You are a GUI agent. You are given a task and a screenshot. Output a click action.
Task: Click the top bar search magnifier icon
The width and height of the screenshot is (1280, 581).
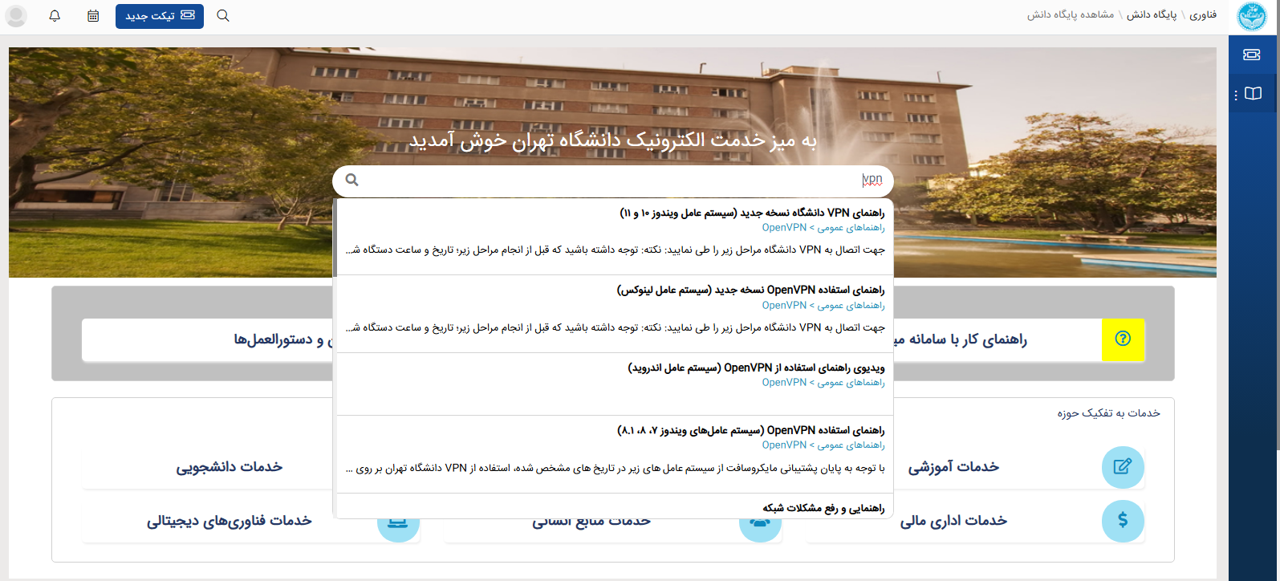223,16
